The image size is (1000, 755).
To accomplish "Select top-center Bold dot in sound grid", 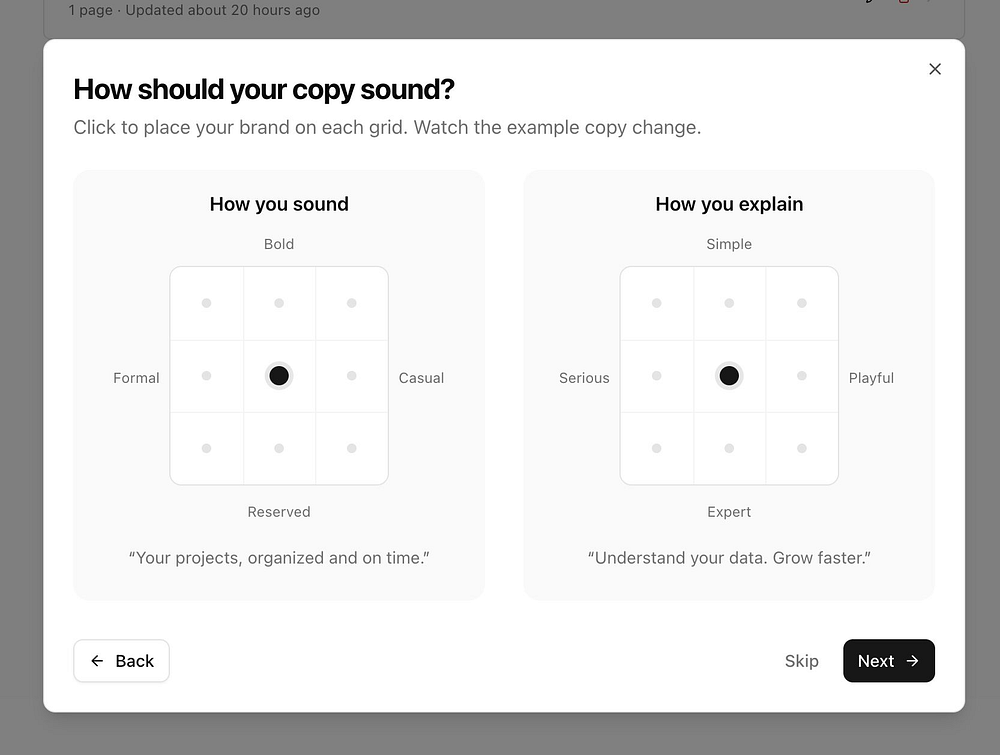I will pyautogui.click(x=279, y=303).
